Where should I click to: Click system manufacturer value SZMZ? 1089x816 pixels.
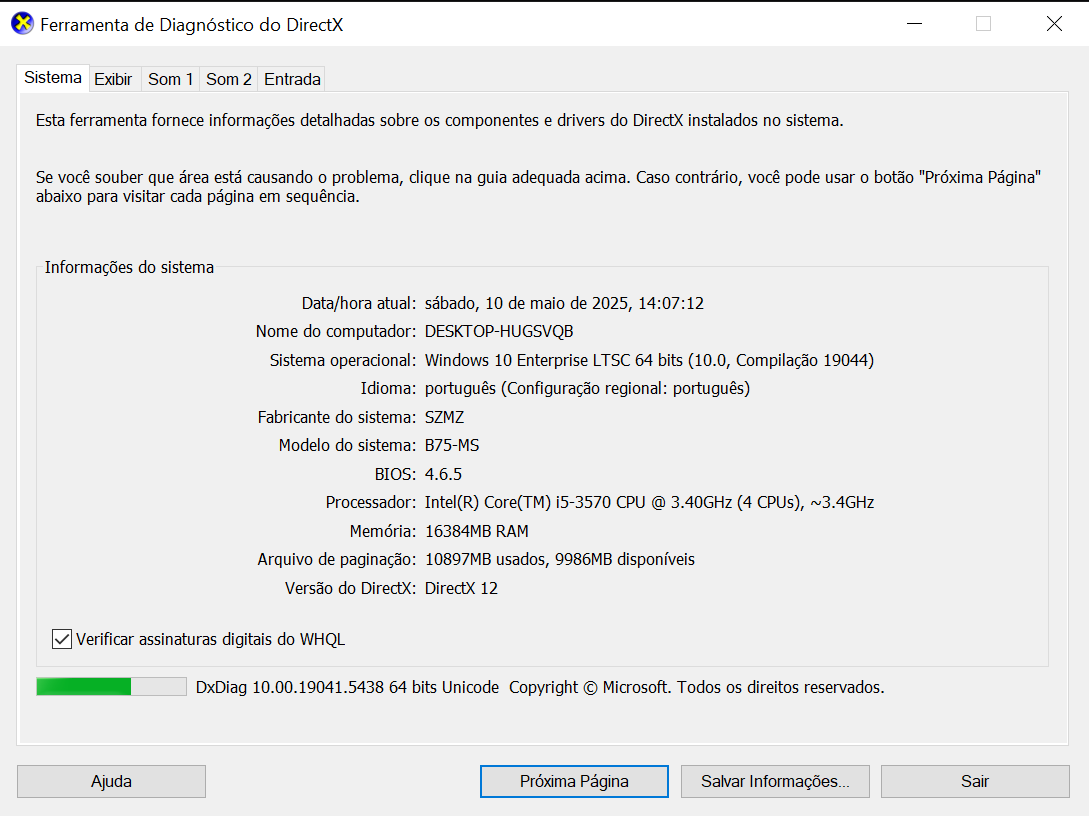click(x=444, y=417)
